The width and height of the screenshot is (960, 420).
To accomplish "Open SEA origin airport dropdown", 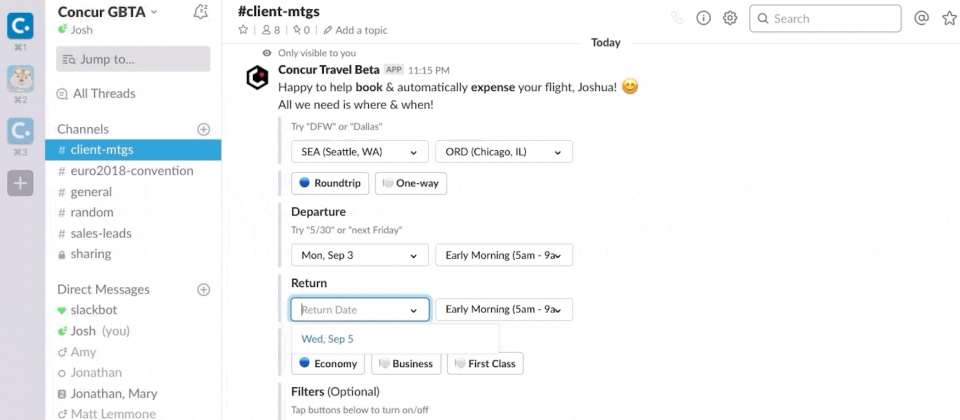I will coord(359,152).
